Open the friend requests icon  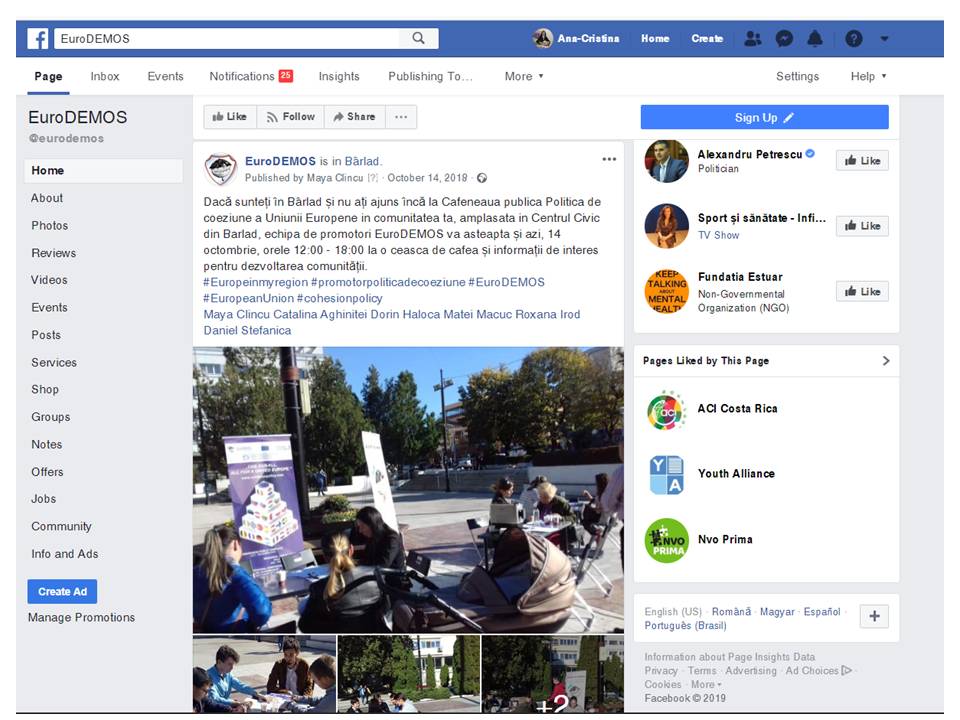tap(752, 39)
